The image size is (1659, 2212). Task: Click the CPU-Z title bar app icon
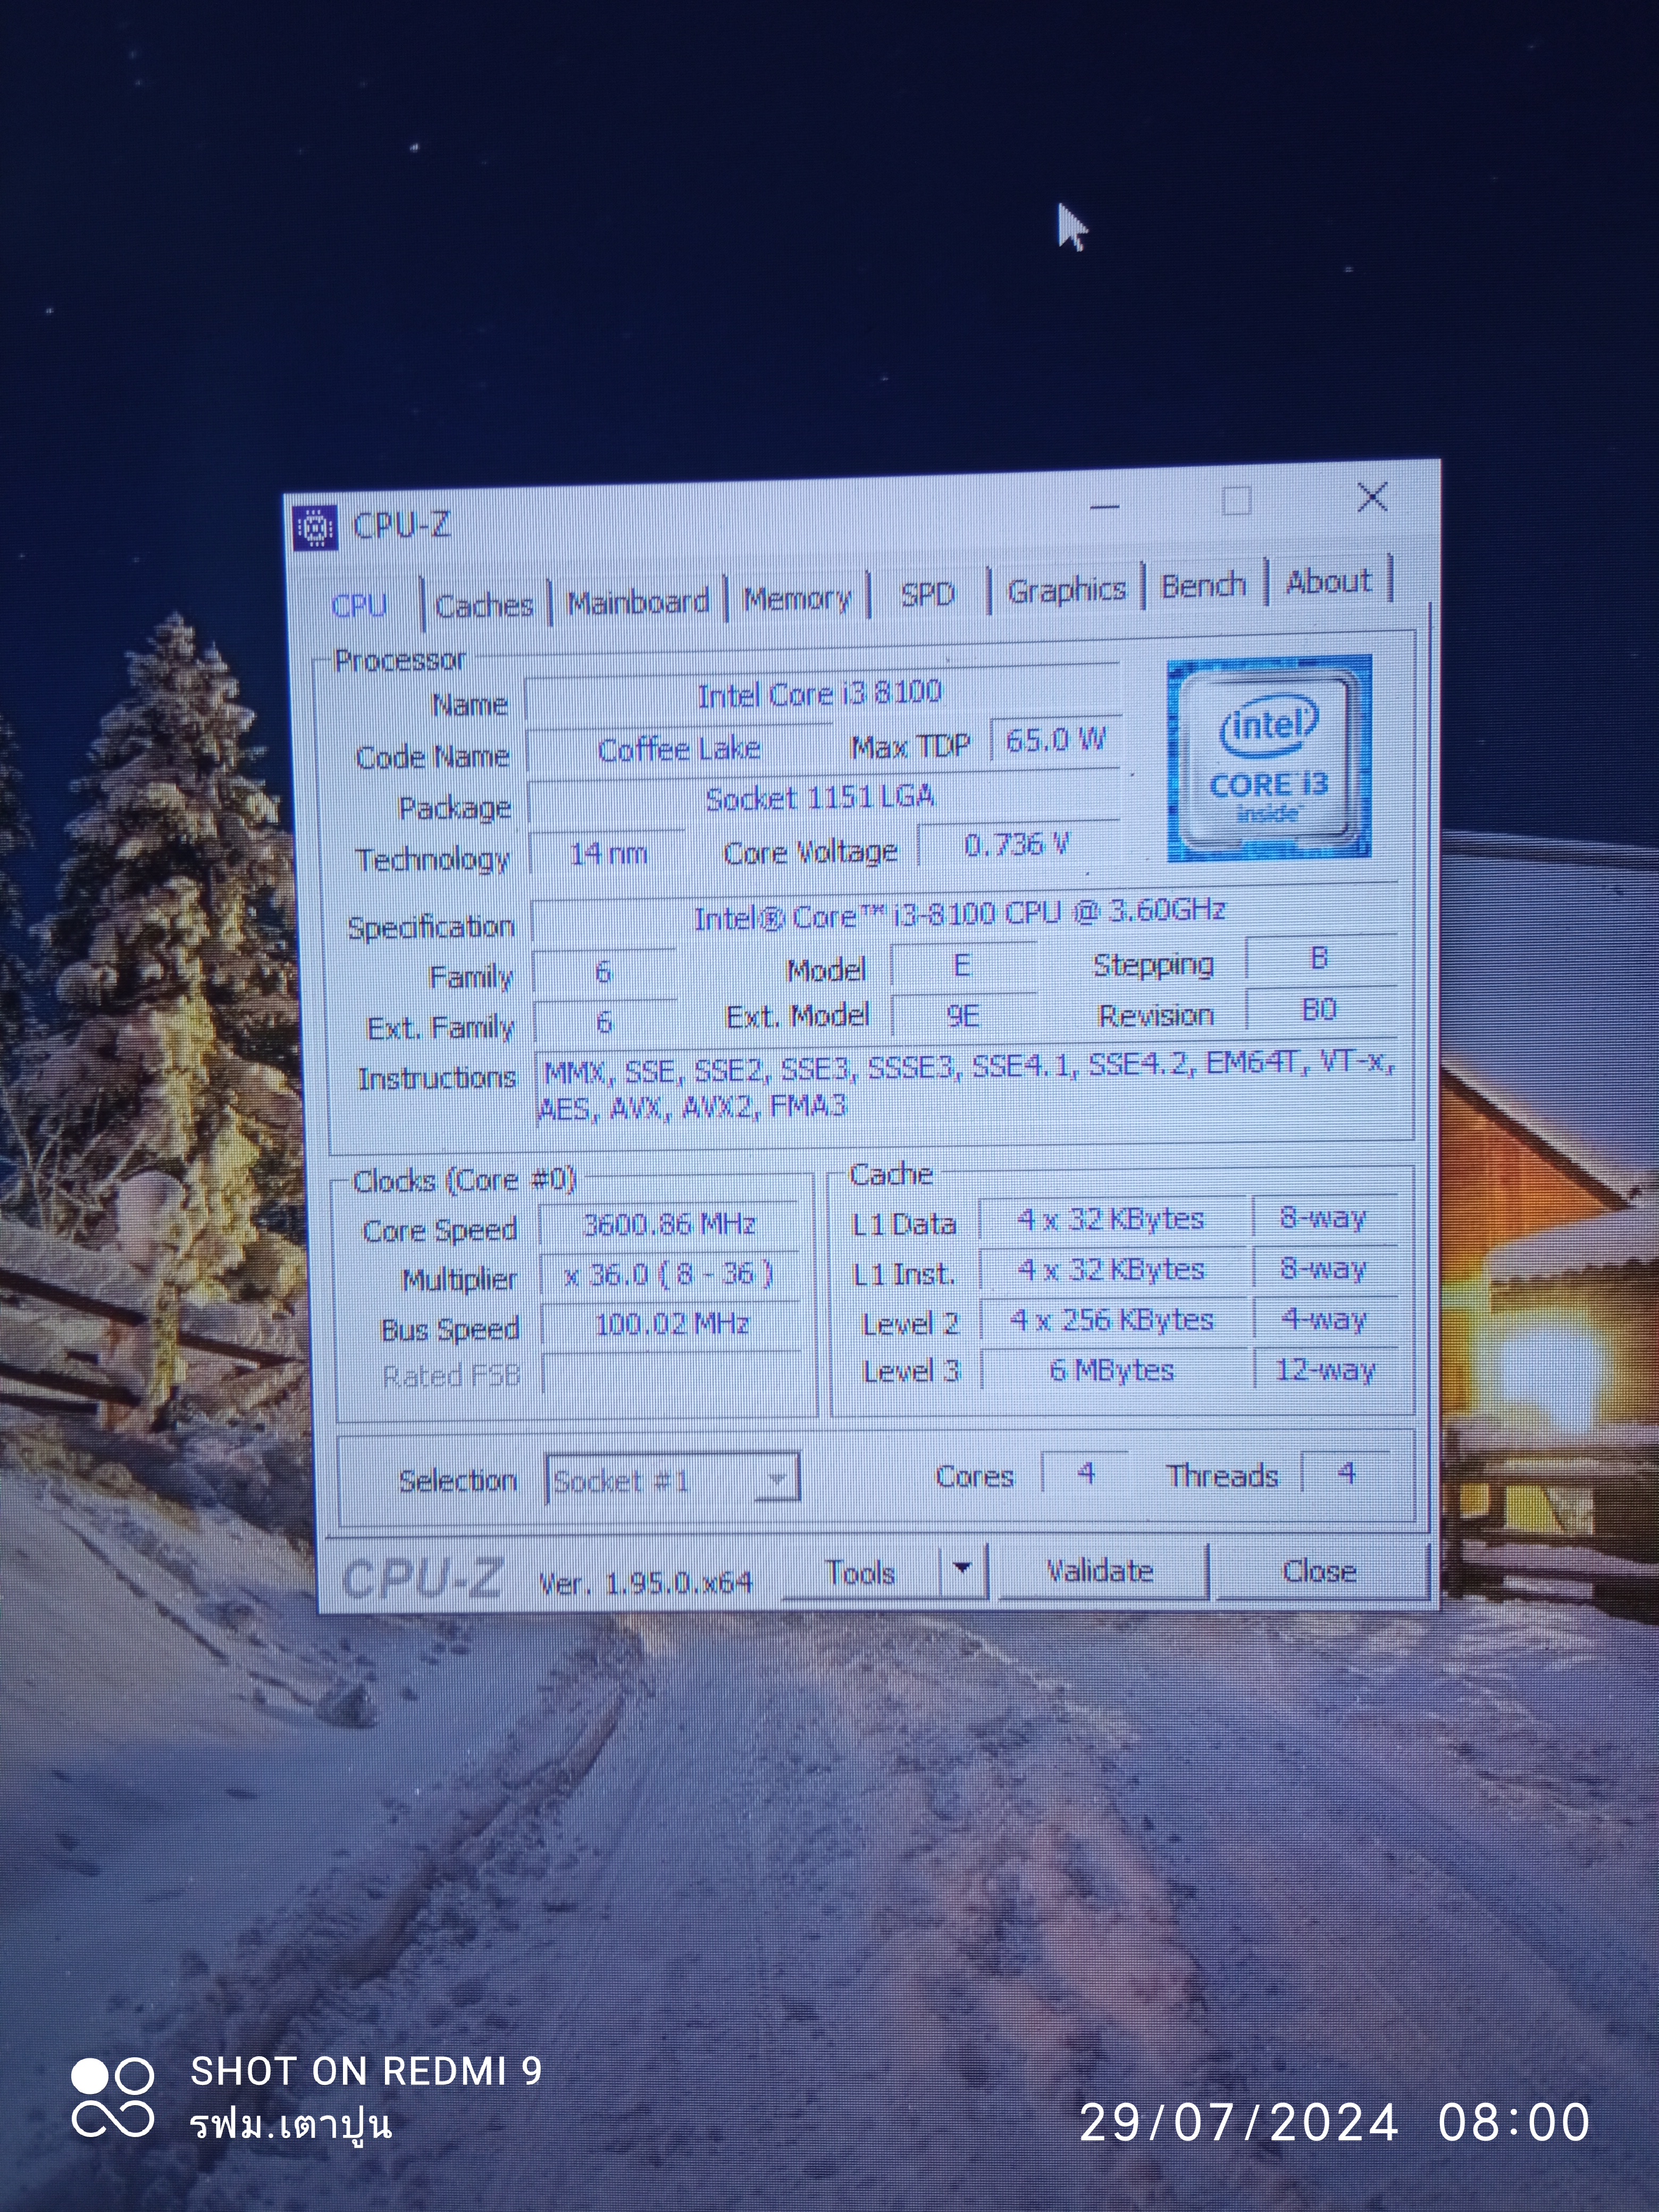point(315,527)
